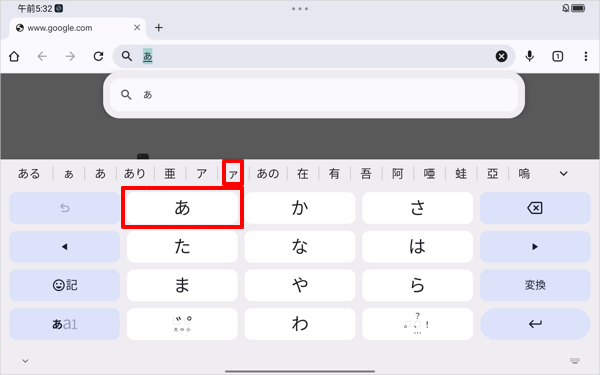Select the www.google.com tab

click(77, 28)
